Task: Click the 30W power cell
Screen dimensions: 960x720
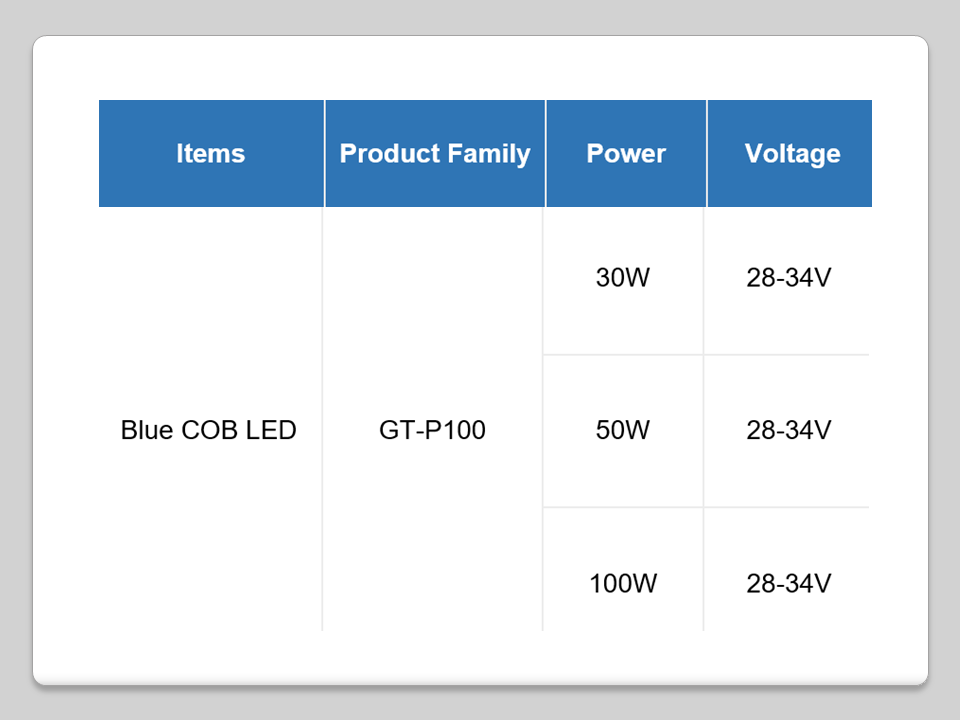Action: point(623,278)
